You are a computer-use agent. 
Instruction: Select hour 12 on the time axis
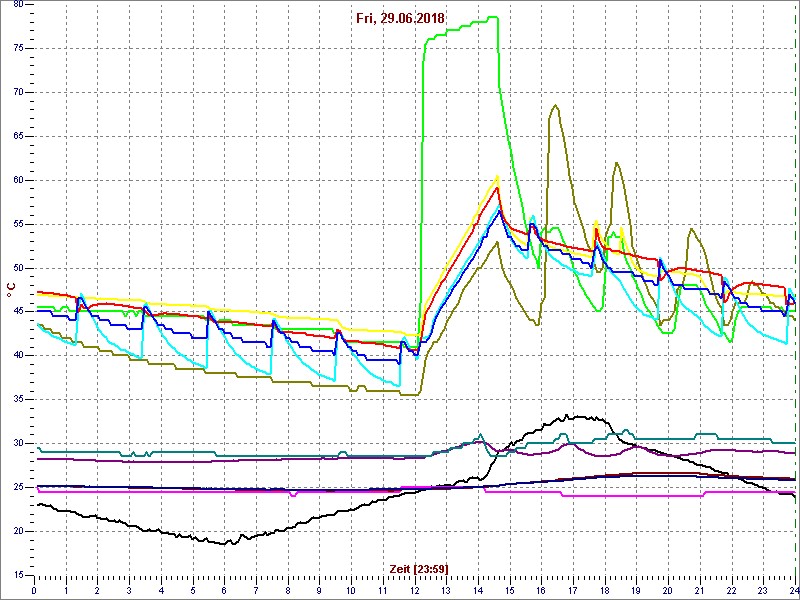pos(414,590)
